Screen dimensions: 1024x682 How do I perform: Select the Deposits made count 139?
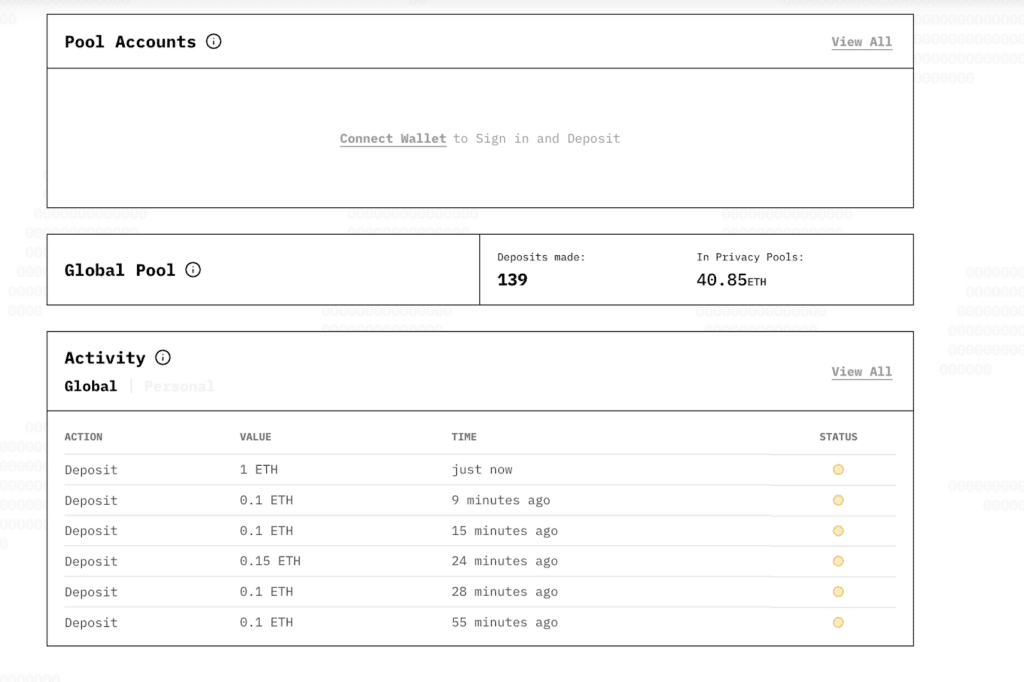[512, 280]
